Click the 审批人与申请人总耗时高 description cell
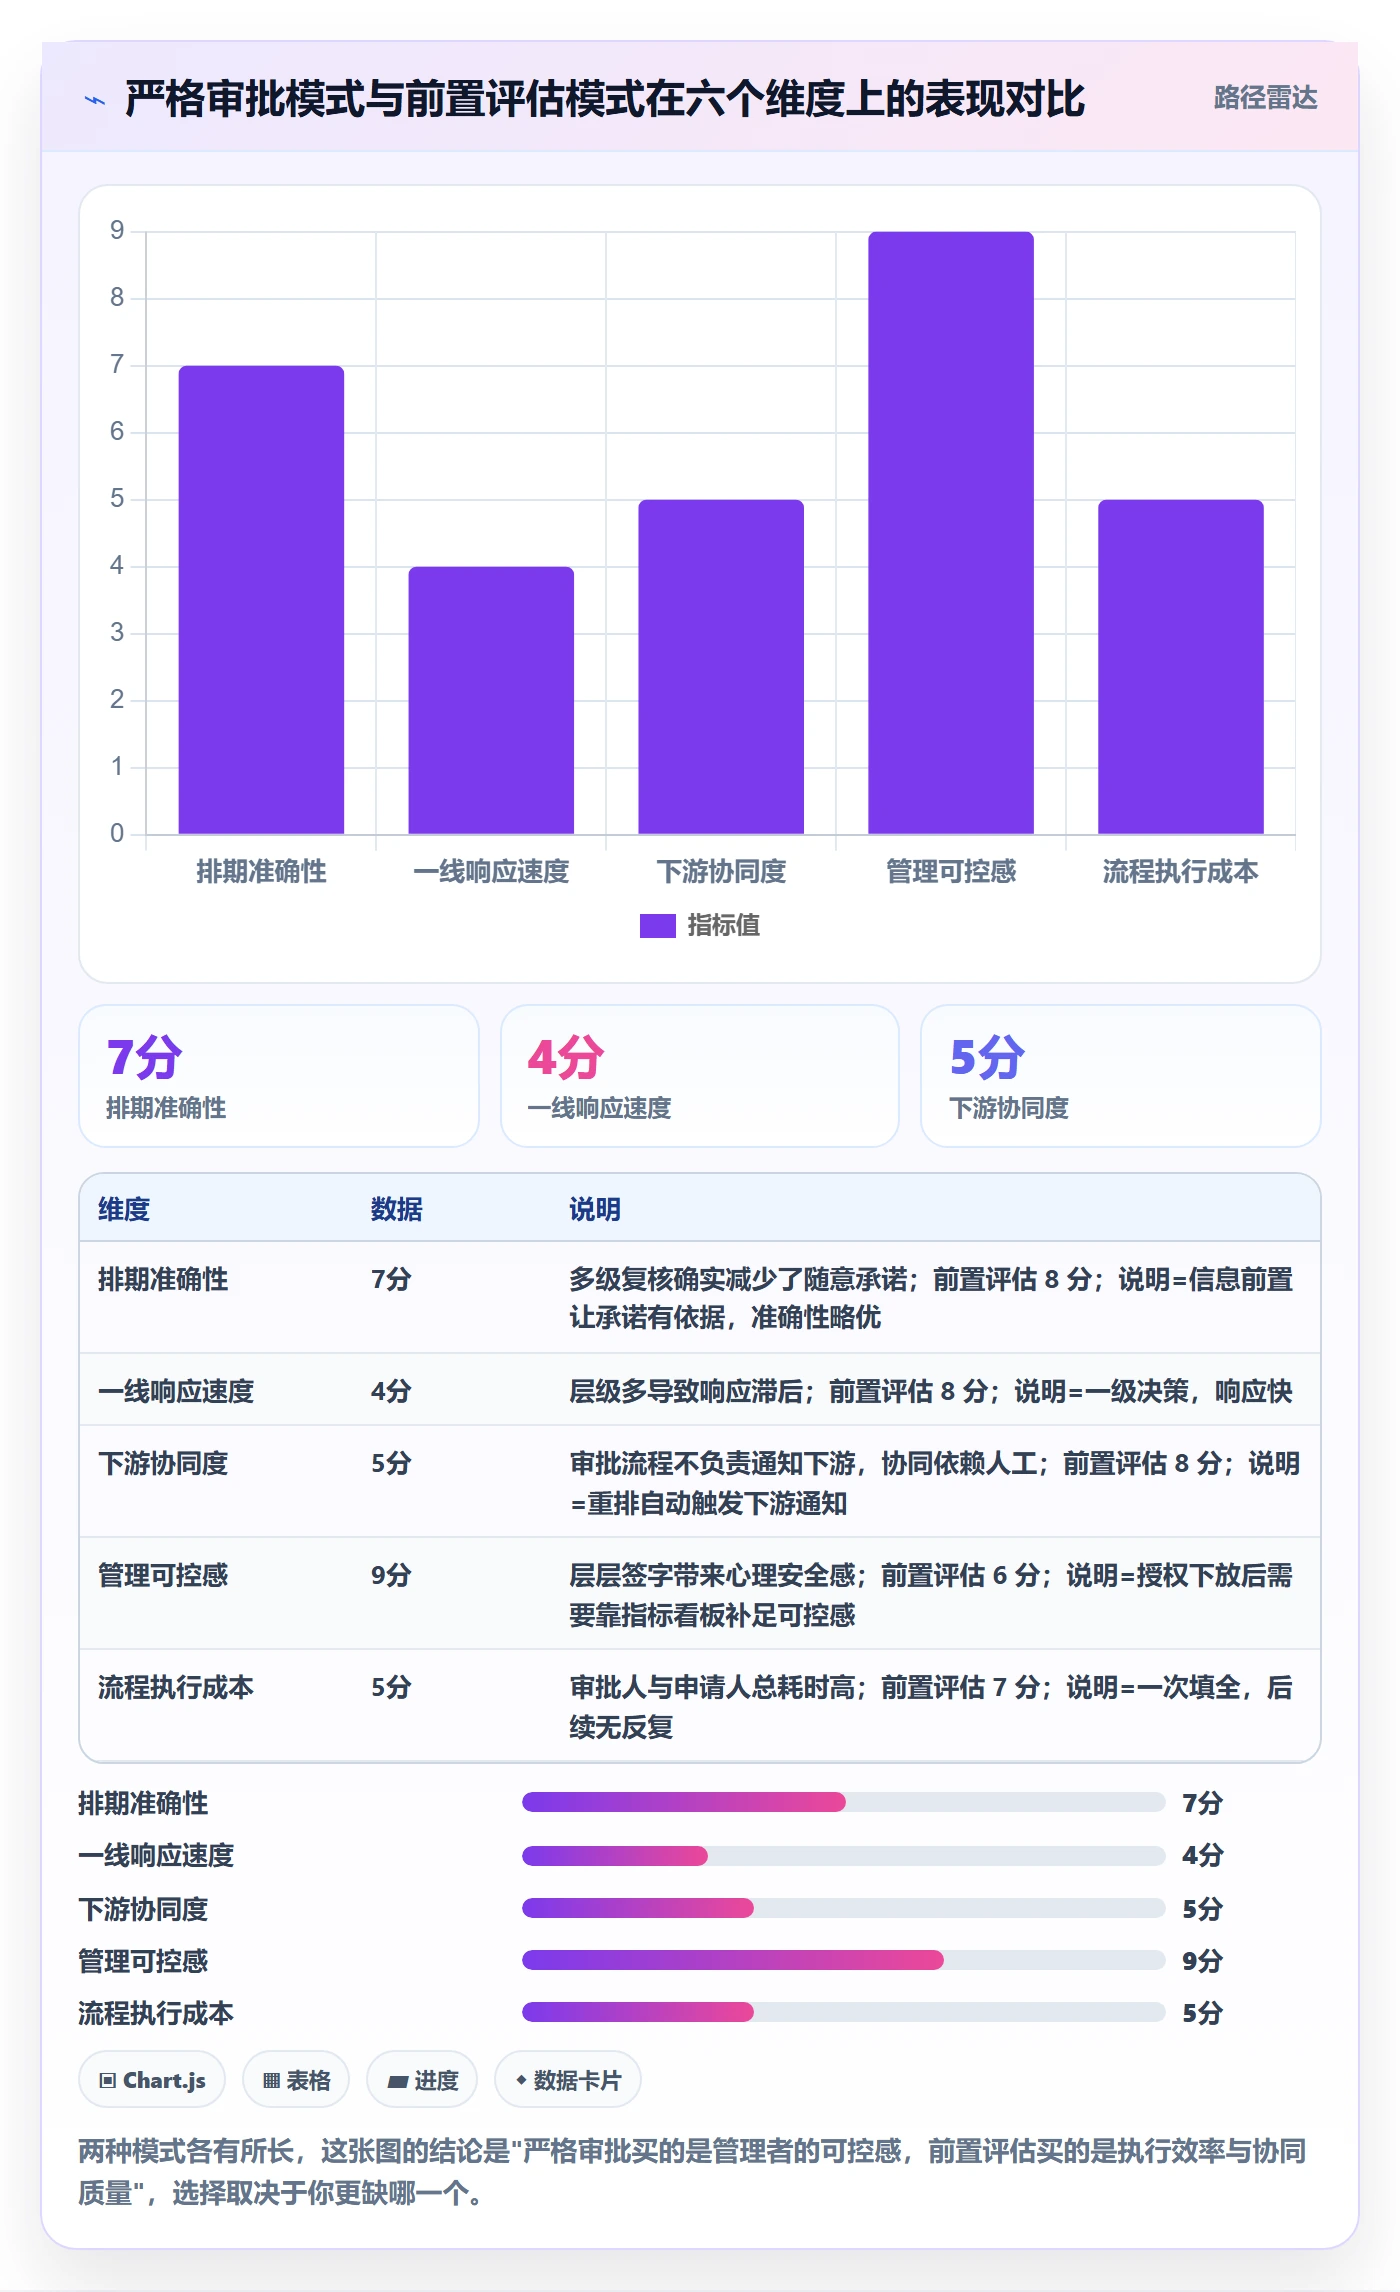Viewport: 1400px width, 2292px height. (x=931, y=1707)
